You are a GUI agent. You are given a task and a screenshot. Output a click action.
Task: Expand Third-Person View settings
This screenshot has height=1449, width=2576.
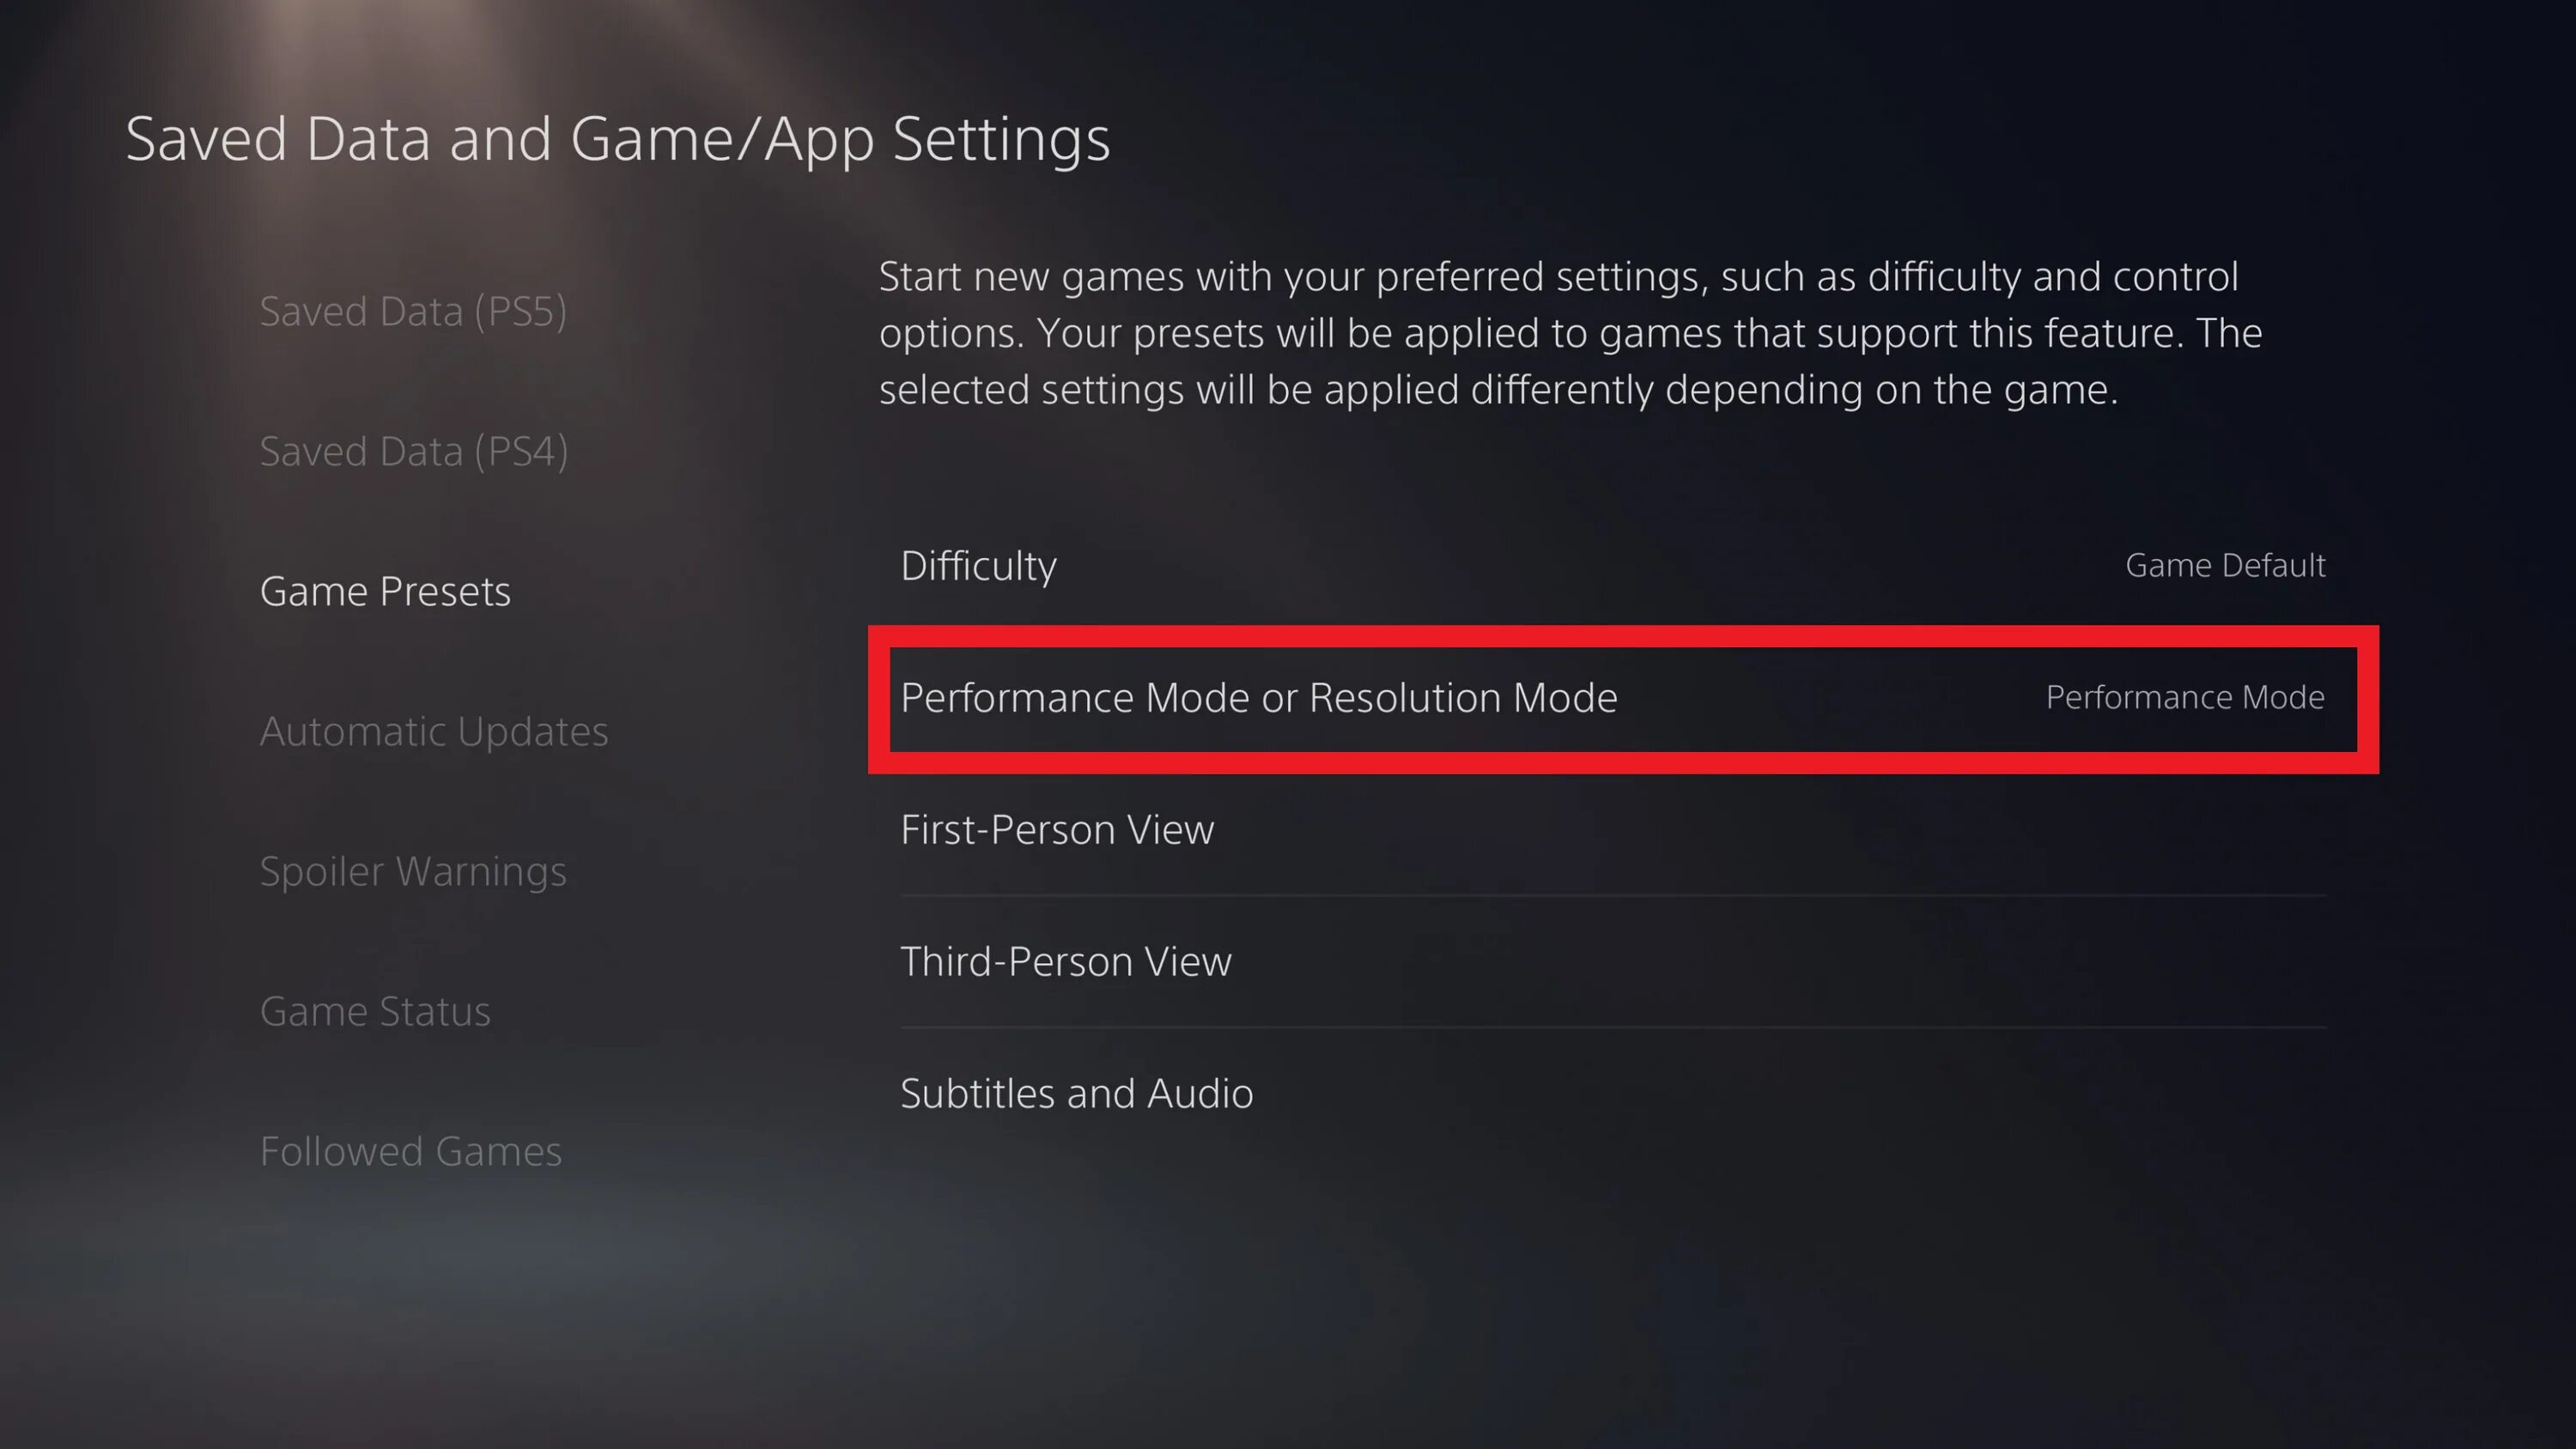click(x=1612, y=961)
